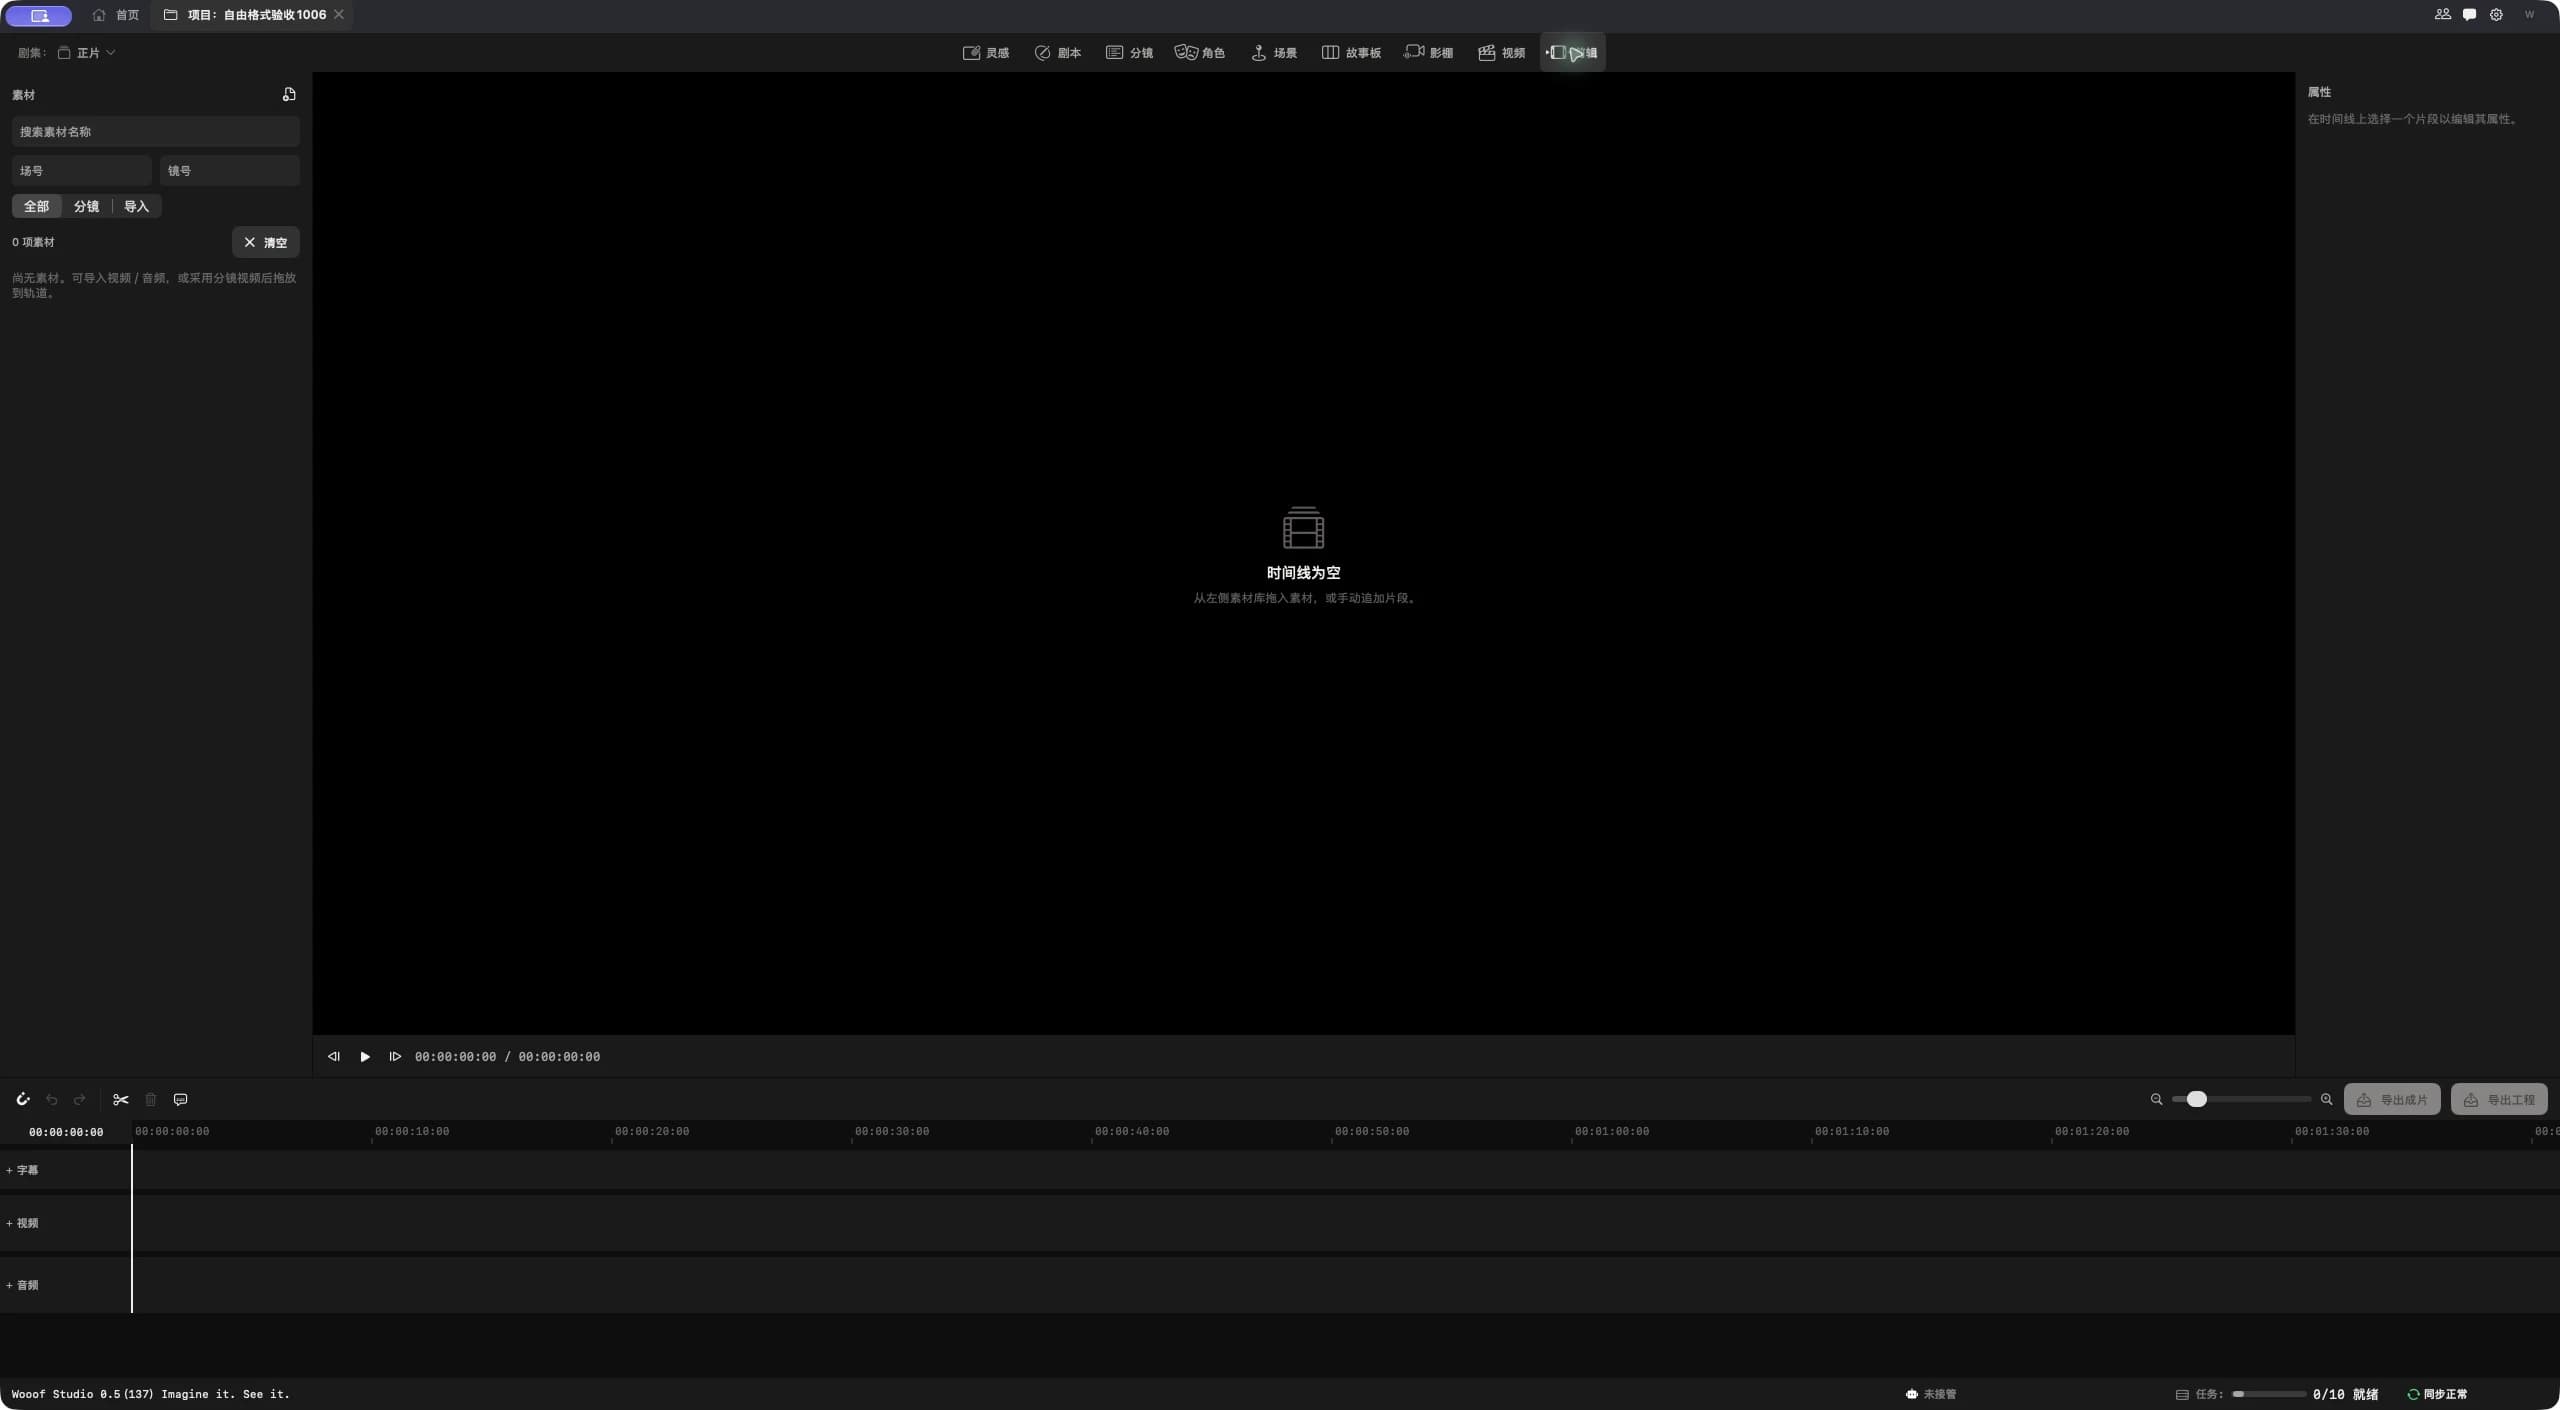Add a 字幕 subtitle track
Viewport: 2560px width, 1410px height.
(x=22, y=1170)
